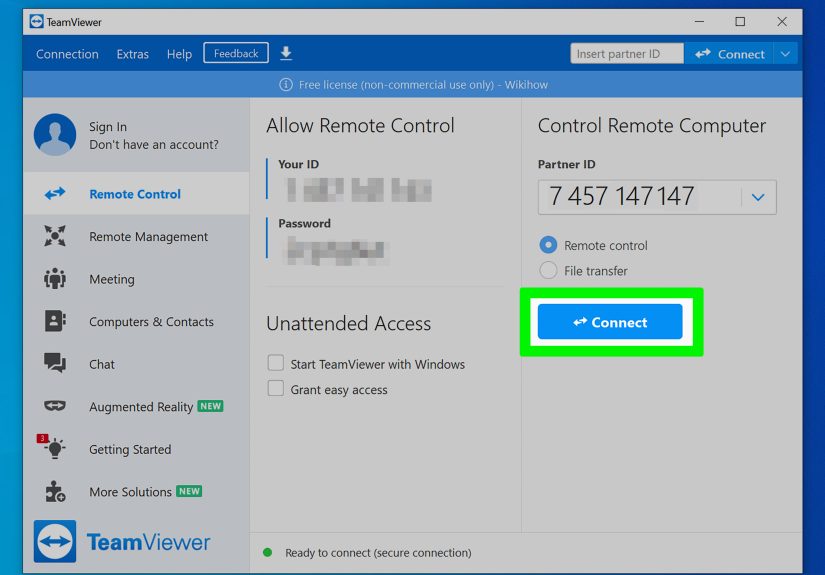Image resolution: width=825 pixels, height=575 pixels.
Task: Click the Connect button in top toolbar
Action: (x=729, y=54)
